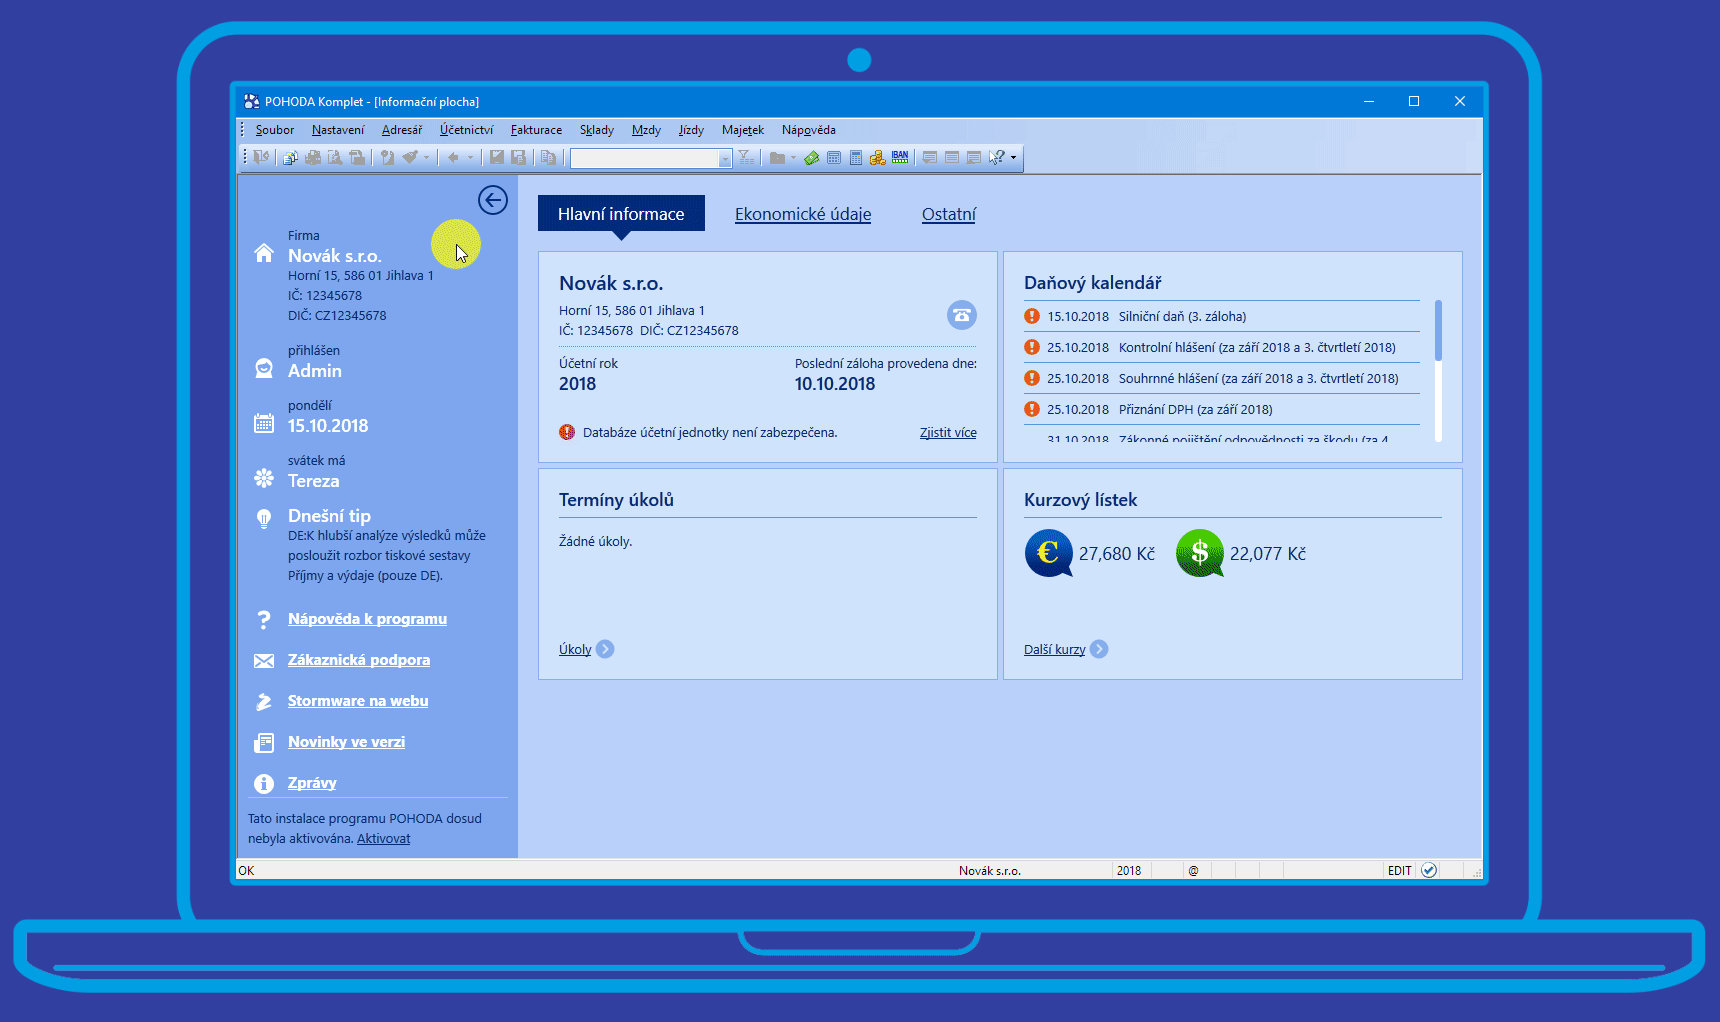Open the Sklady menu
This screenshot has height=1022, width=1720.
coord(597,130)
